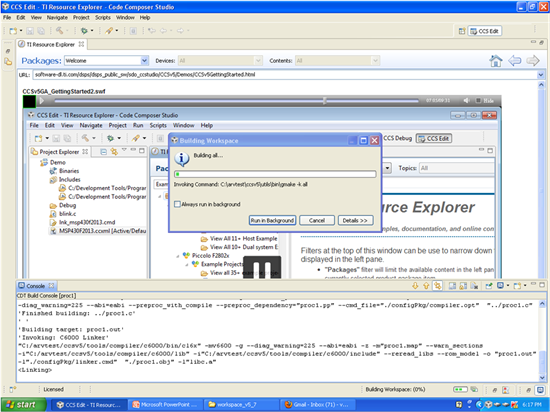Click the Windows start button

pyautogui.click(x=23, y=405)
